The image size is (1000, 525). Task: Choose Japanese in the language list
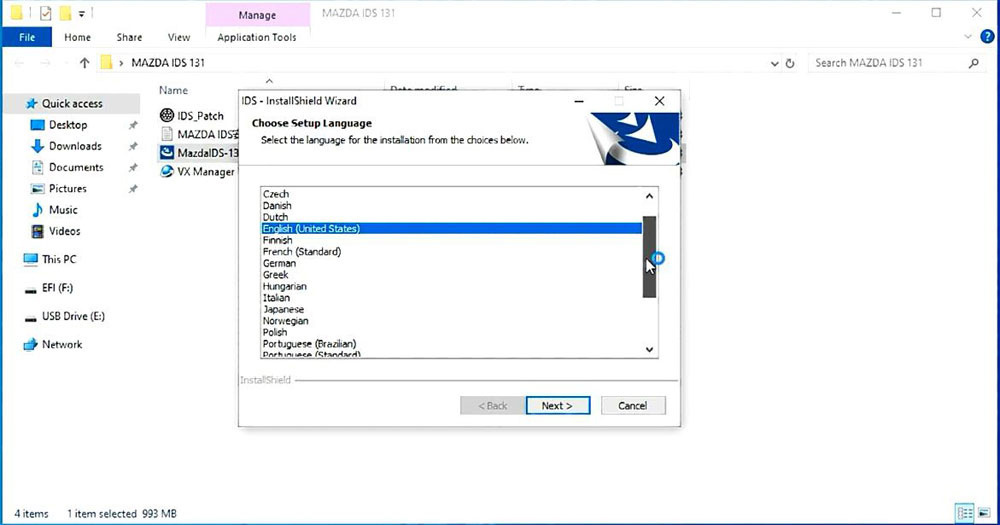click(283, 309)
